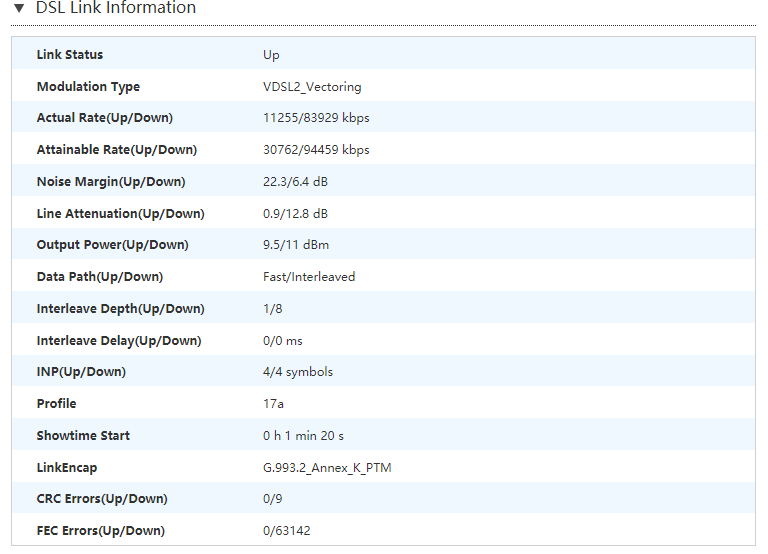Select the 0/0 ms value
The image size is (768, 554).
click(283, 340)
